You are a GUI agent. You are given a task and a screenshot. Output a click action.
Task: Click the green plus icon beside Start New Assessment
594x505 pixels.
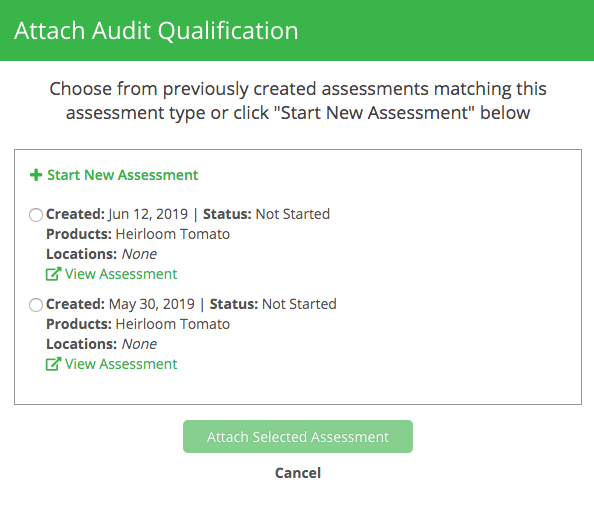point(36,175)
